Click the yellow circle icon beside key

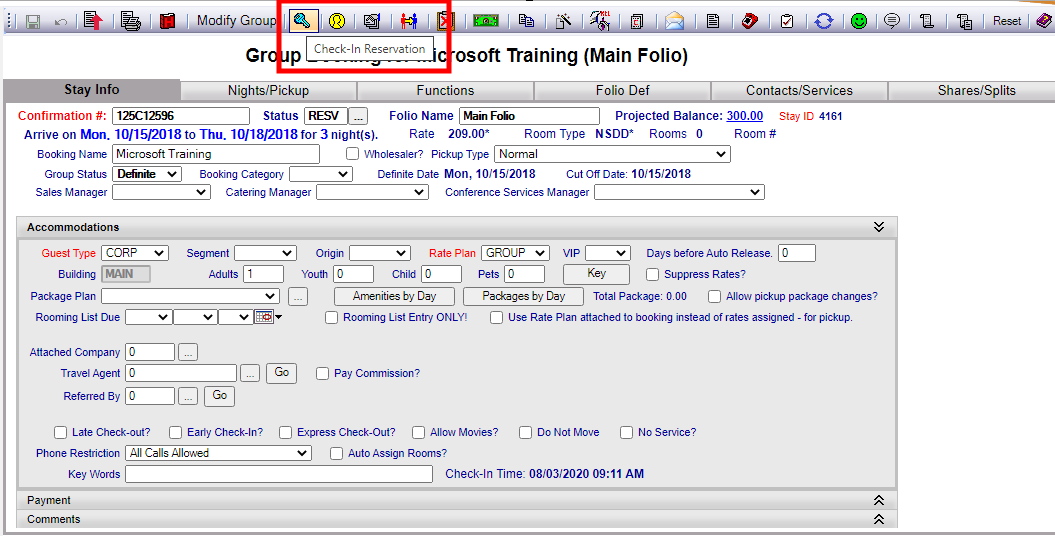(337, 20)
